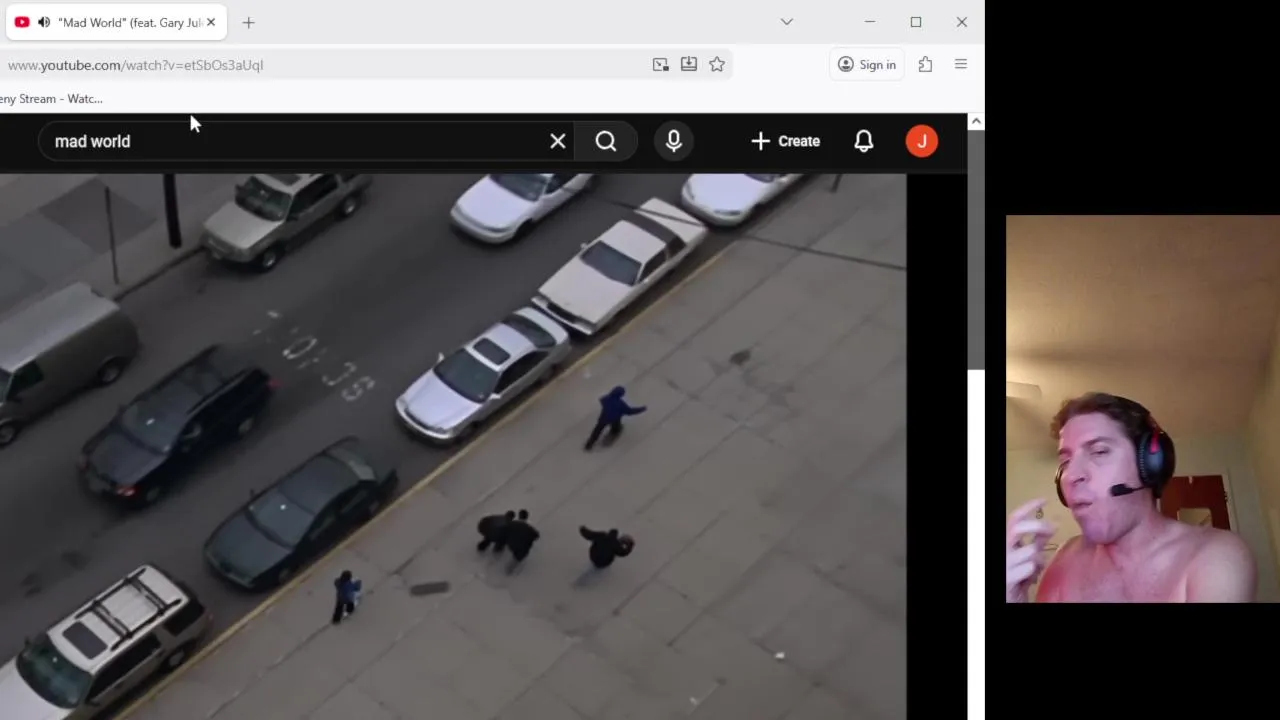1280x720 pixels.
Task: Open the list all tabs dropdown
Action: click(787, 22)
